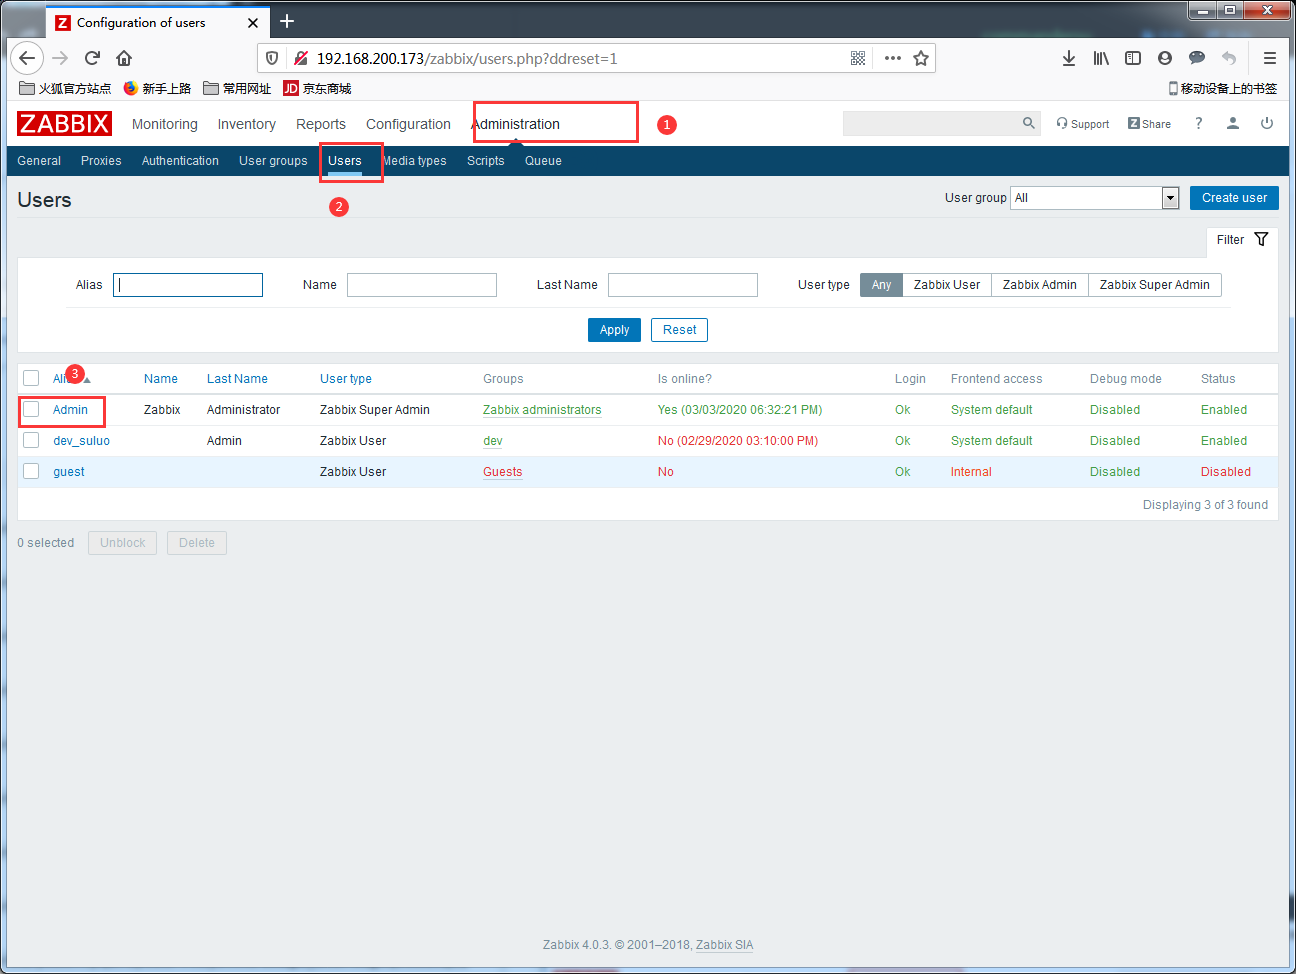Screen dimensions: 1296x974
Task: Check the Admin user row checkbox
Action: click(31, 409)
